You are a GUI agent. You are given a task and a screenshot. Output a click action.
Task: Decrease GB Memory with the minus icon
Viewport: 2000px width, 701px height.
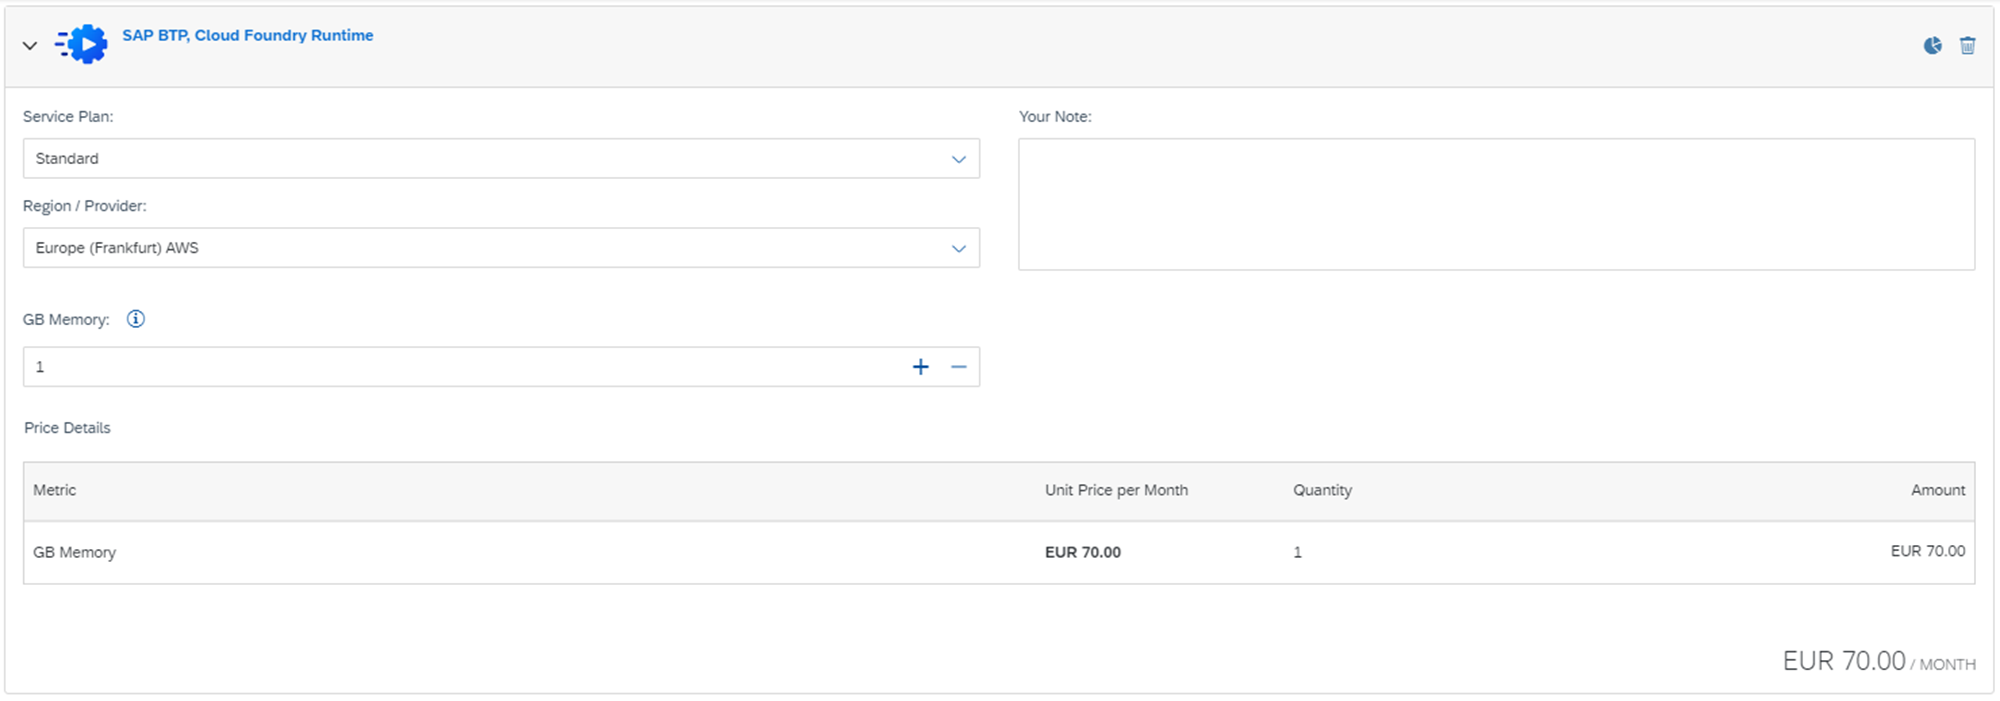click(958, 367)
